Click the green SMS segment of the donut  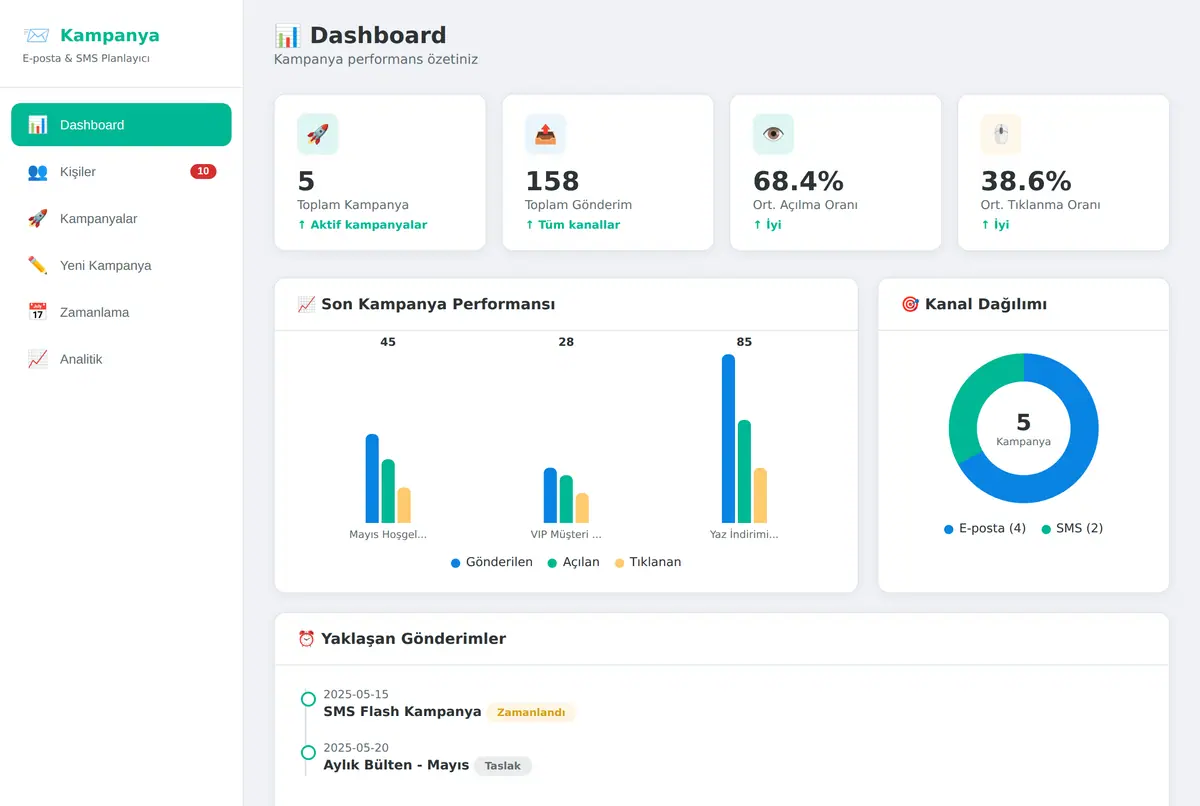973,400
